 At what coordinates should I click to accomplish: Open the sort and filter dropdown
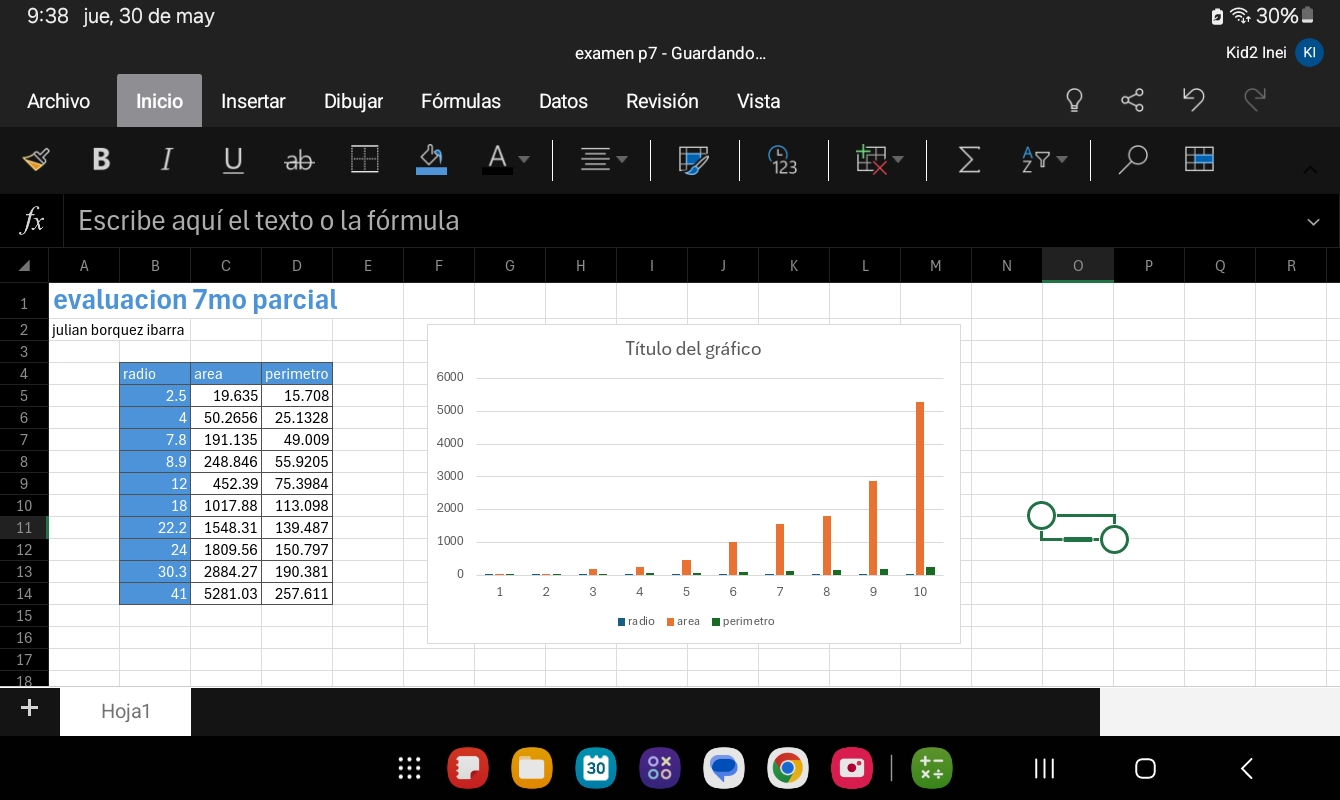coord(1044,160)
